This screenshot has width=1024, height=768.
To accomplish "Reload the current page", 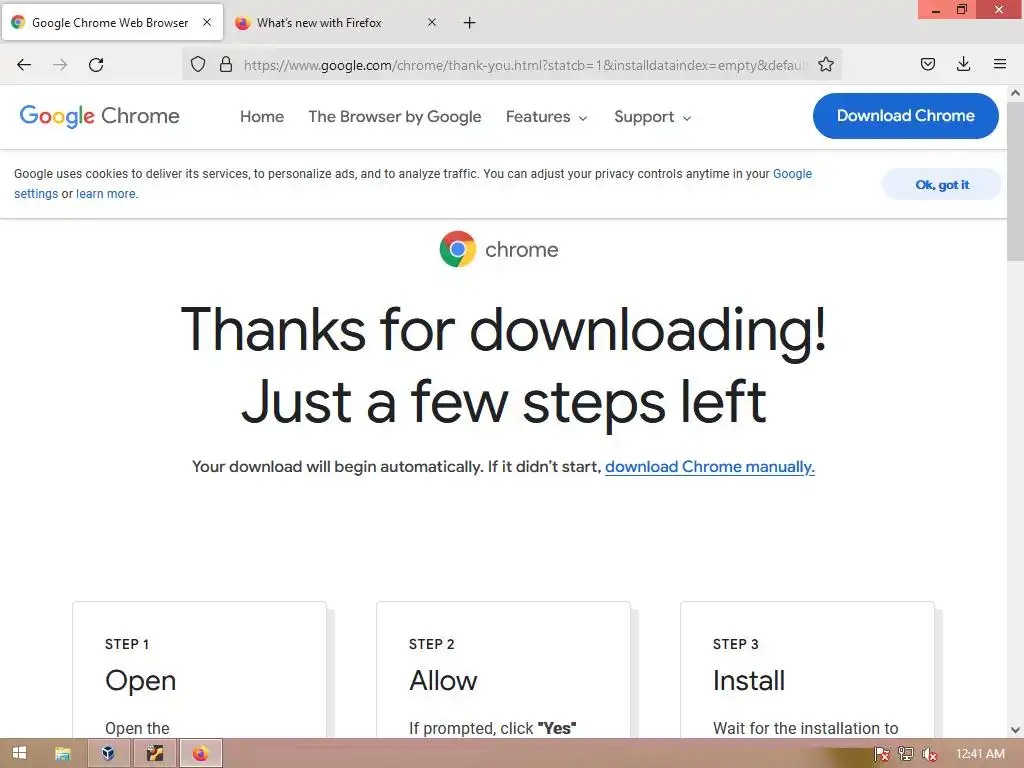I will (96, 65).
